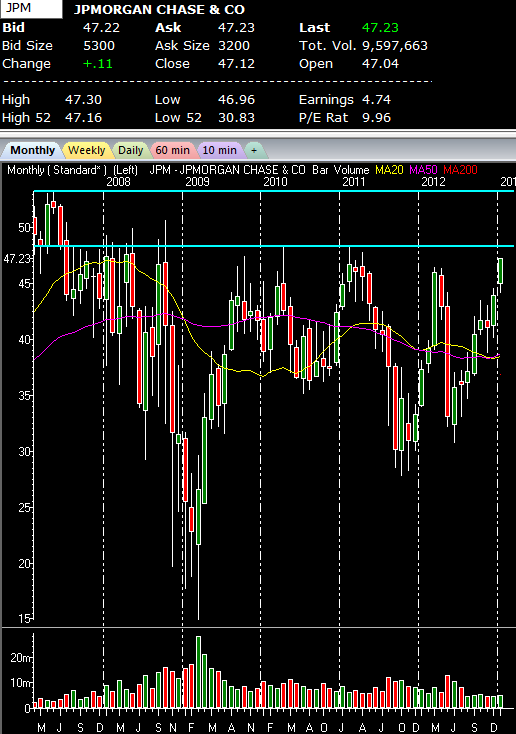Click the Ask value 47.23
Screen dimensions: 516x734
point(236,28)
